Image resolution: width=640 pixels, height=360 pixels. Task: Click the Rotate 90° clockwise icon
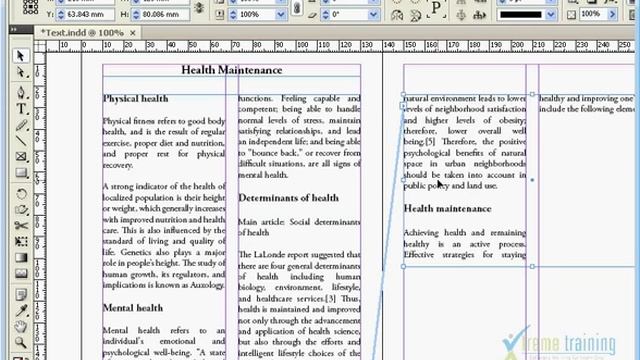pos(397,16)
